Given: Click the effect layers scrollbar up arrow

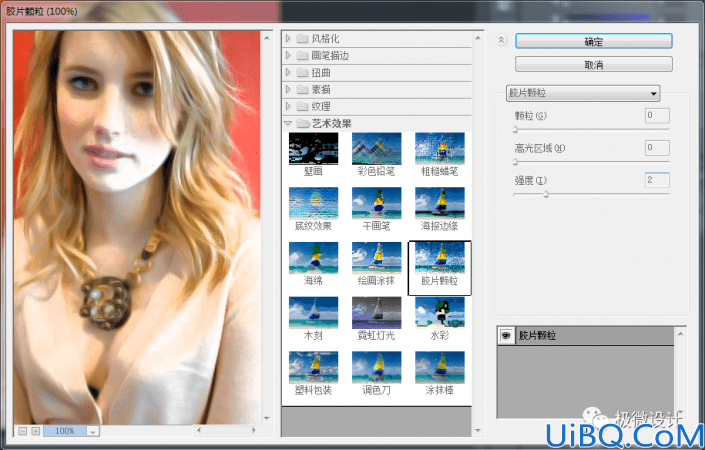Looking at the screenshot, I should click(681, 334).
